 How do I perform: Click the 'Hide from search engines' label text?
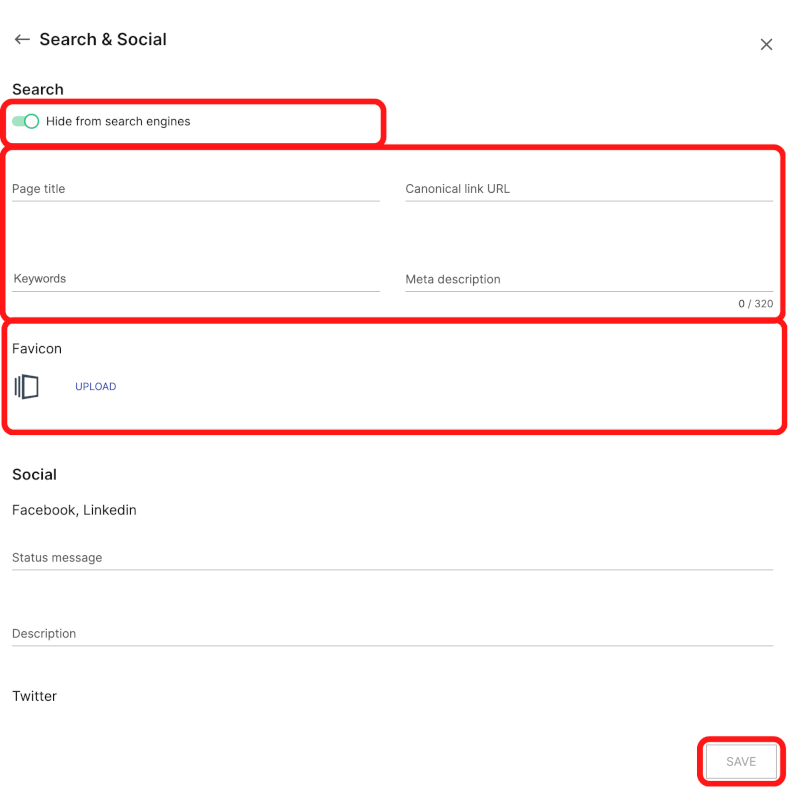point(118,121)
